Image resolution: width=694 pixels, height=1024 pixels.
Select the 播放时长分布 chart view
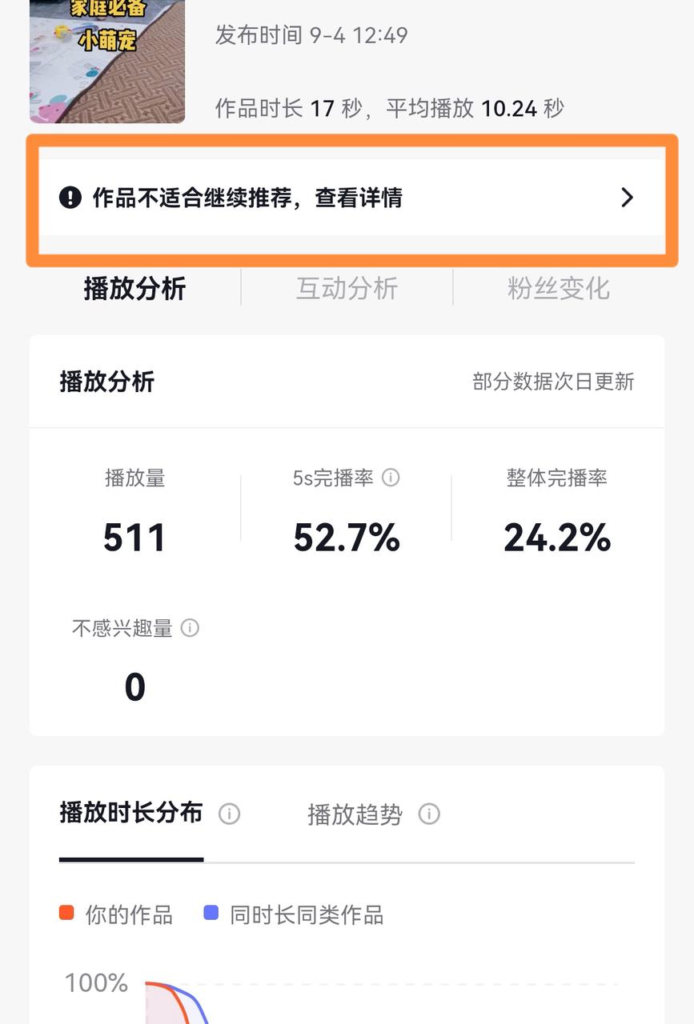130,814
